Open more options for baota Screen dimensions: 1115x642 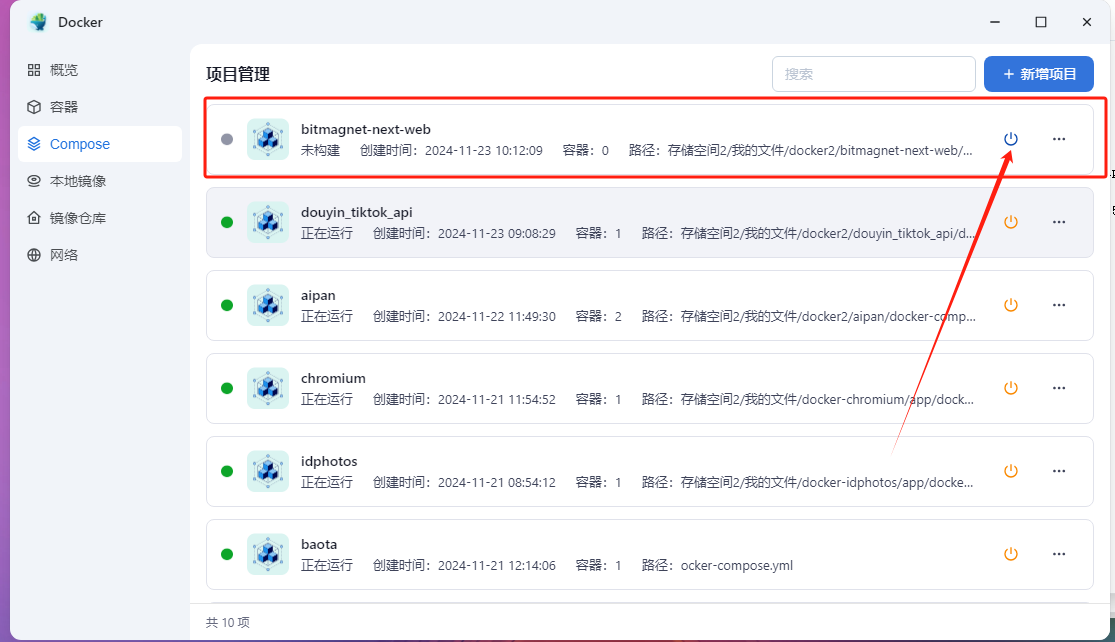[1059, 554]
